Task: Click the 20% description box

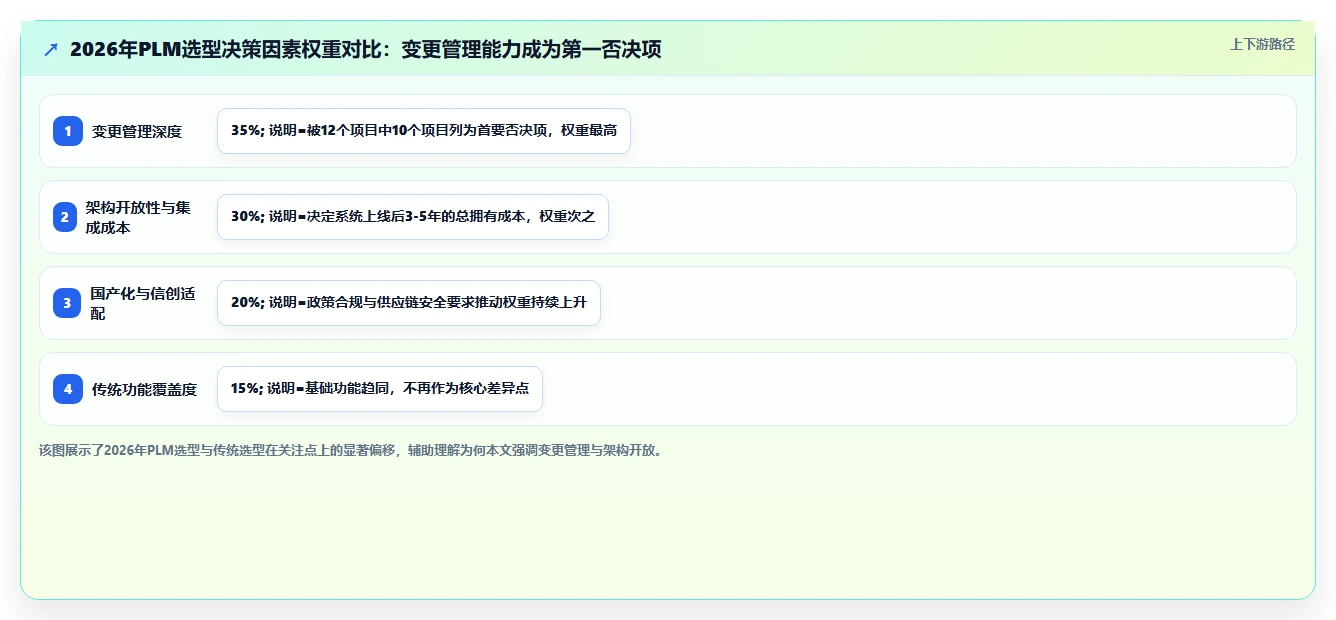Action: [x=409, y=303]
